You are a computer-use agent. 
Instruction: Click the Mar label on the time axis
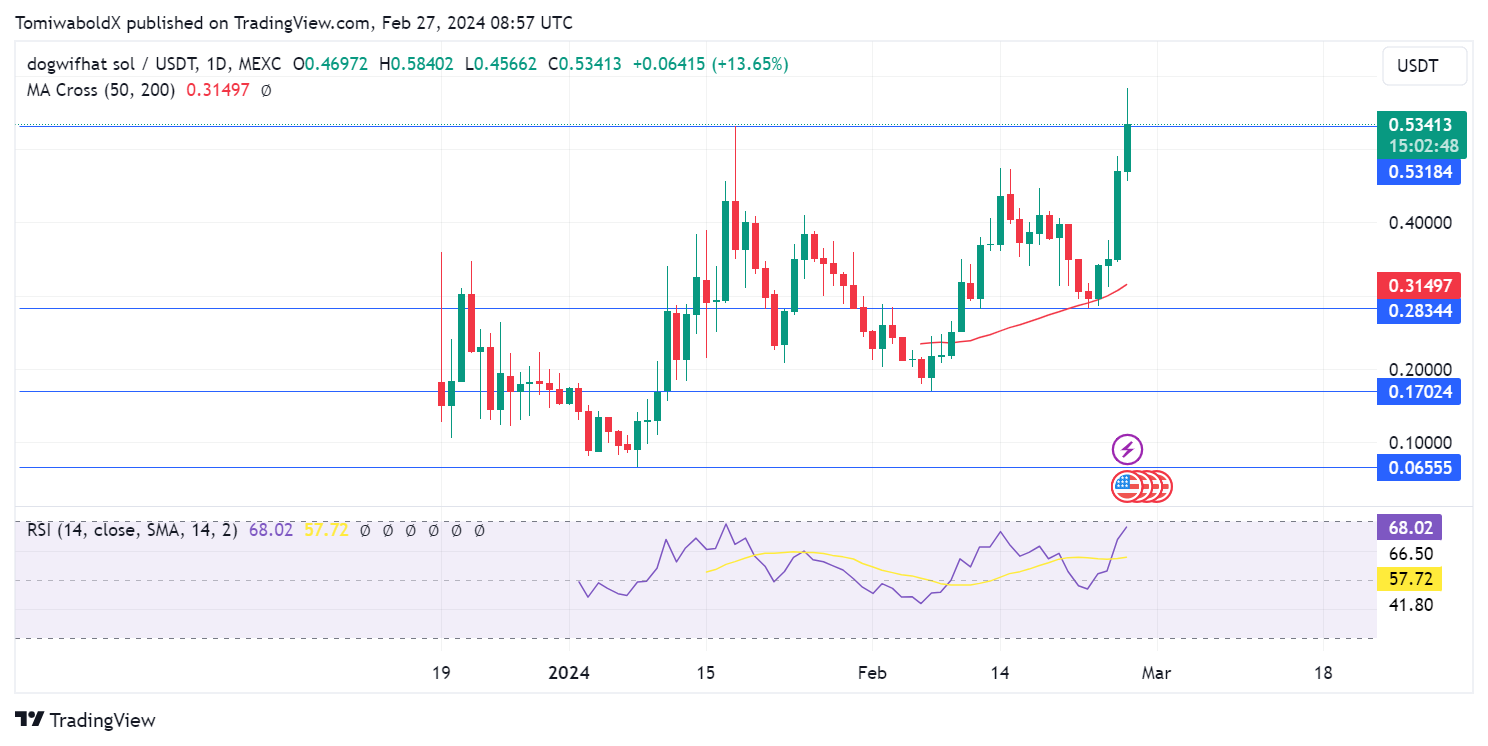point(1156,673)
